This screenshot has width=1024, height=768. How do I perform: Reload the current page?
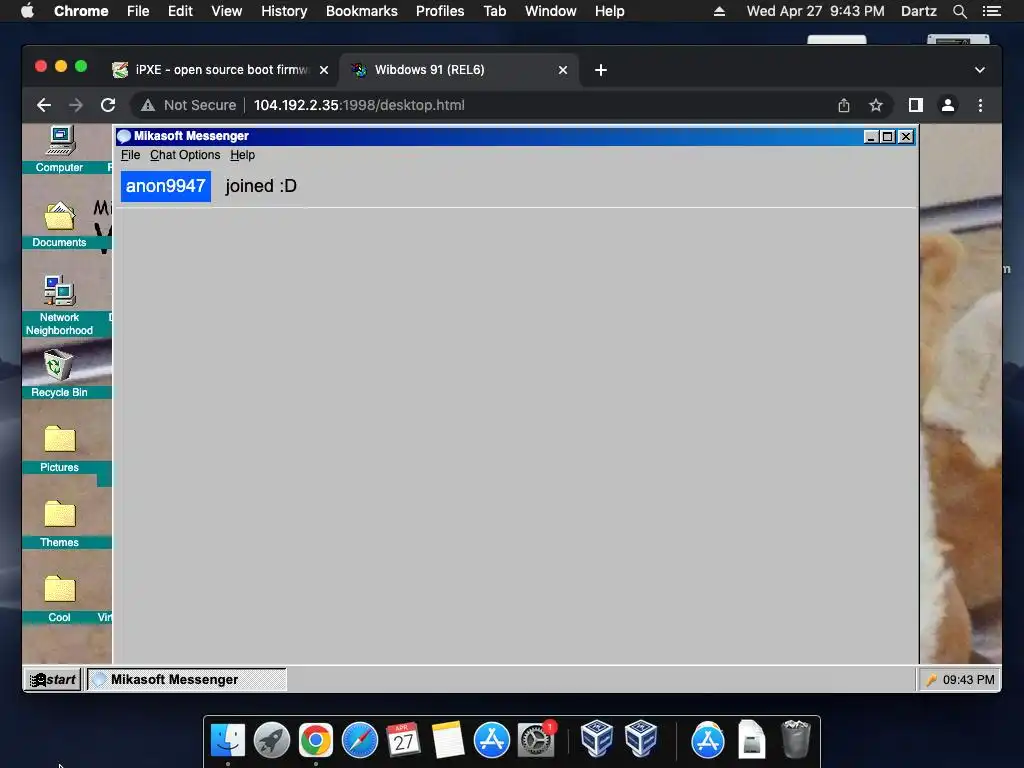[x=108, y=105]
